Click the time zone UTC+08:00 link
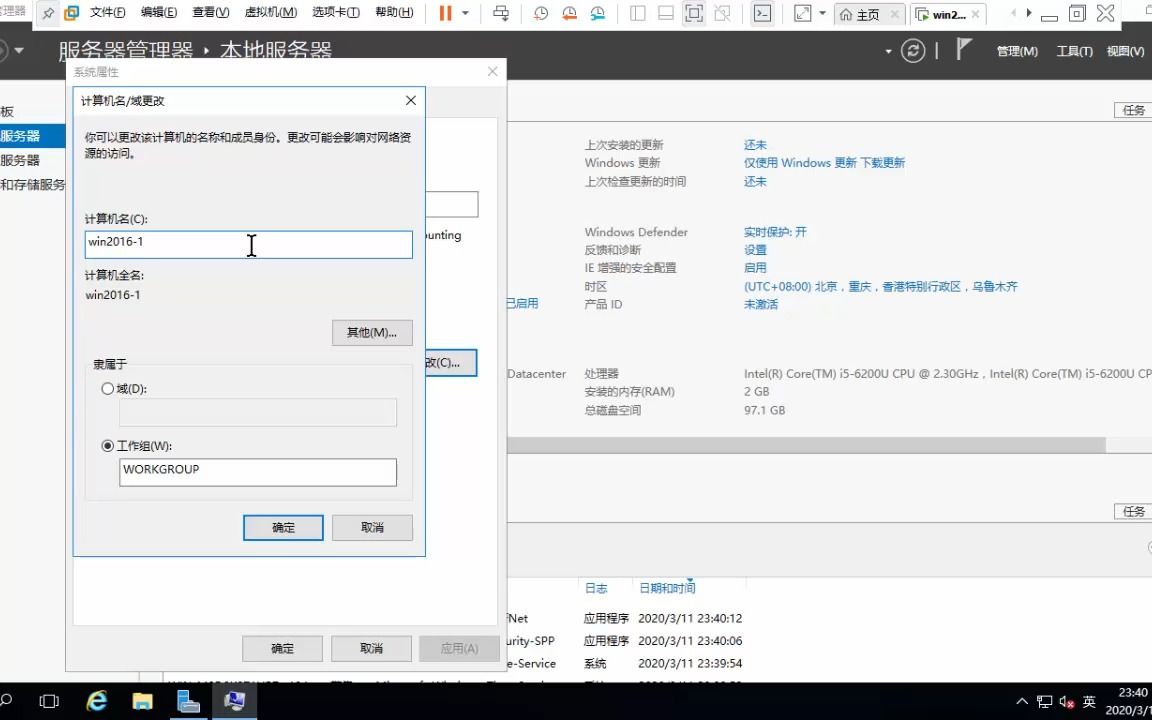1152x720 pixels. coord(880,287)
